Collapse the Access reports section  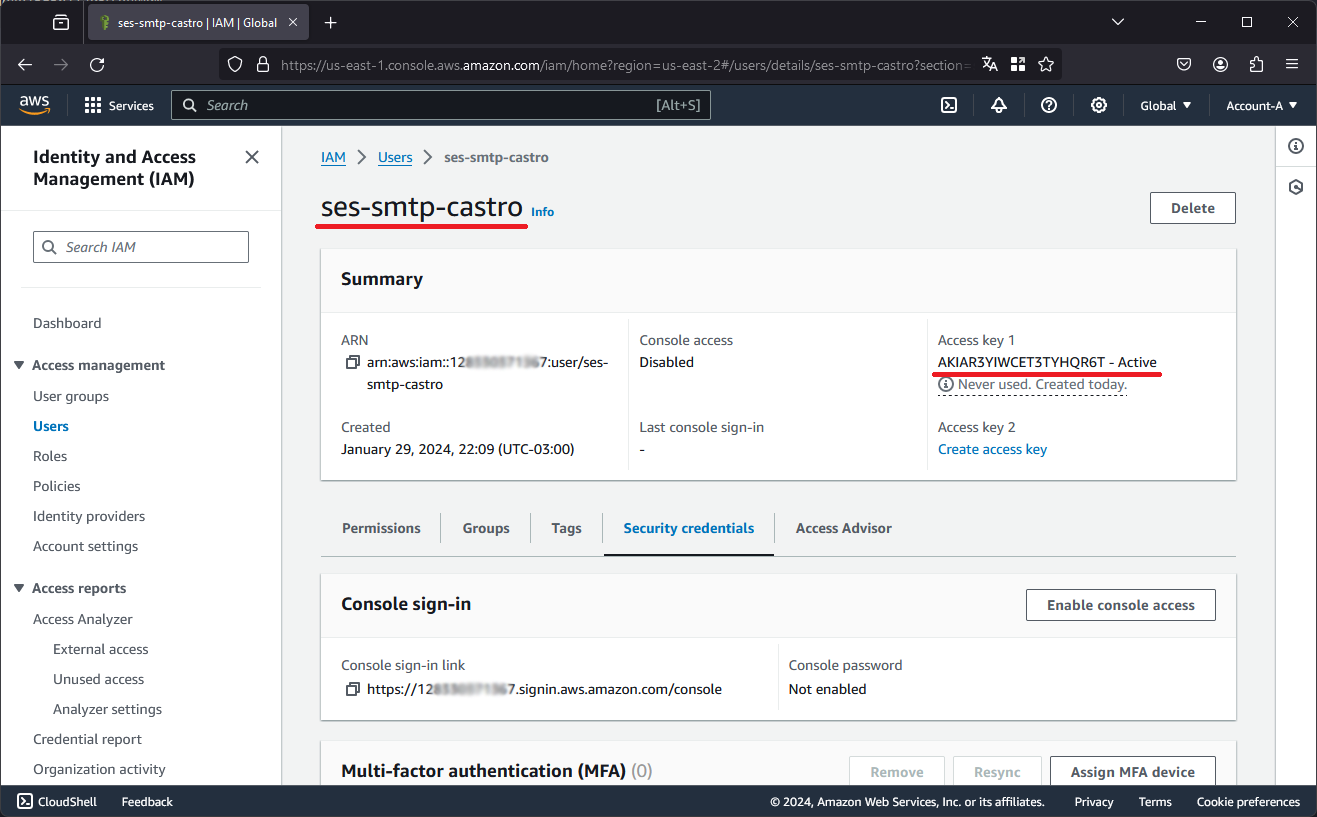pos(19,588)
